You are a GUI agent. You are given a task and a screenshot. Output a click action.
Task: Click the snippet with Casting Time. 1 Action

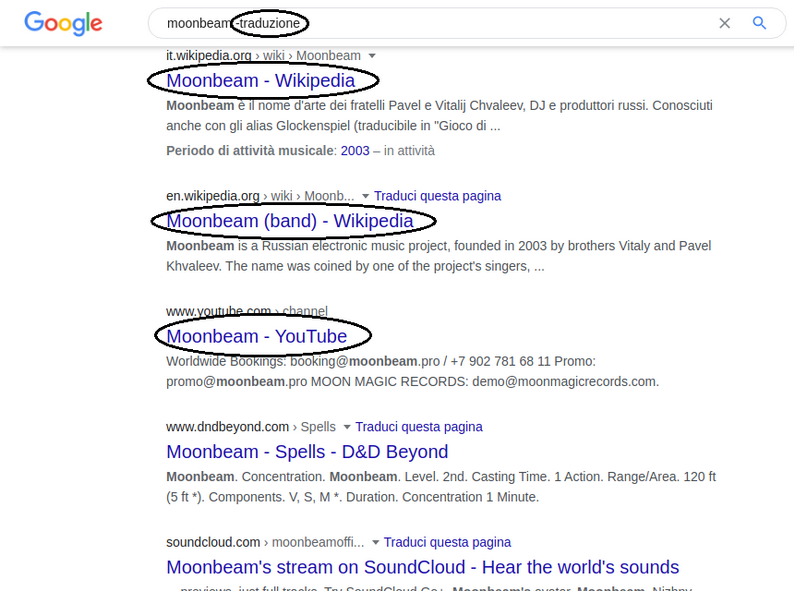click(441, 487)
